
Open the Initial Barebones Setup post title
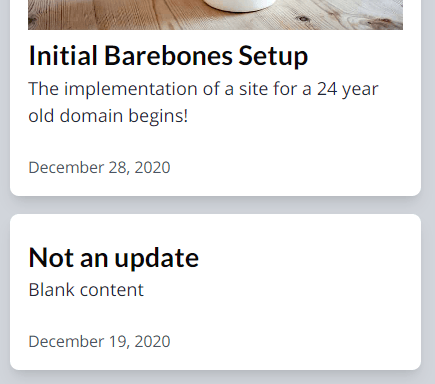point(168,56)
